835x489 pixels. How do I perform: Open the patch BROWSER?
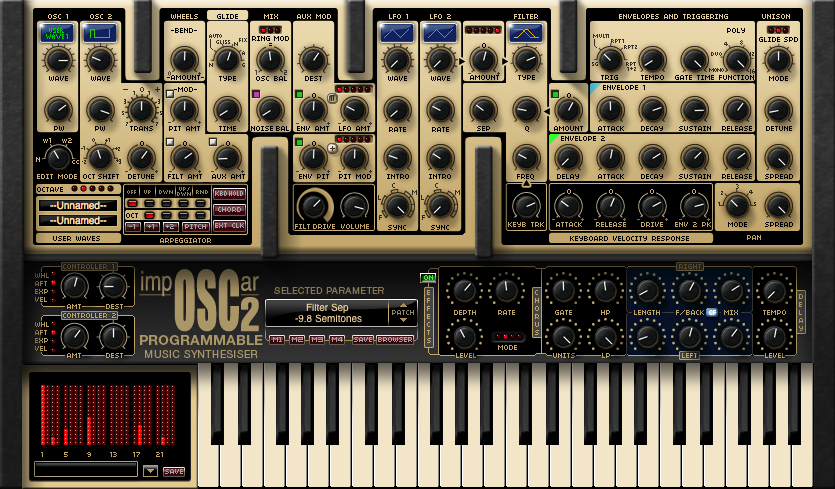tap(395, 340)
